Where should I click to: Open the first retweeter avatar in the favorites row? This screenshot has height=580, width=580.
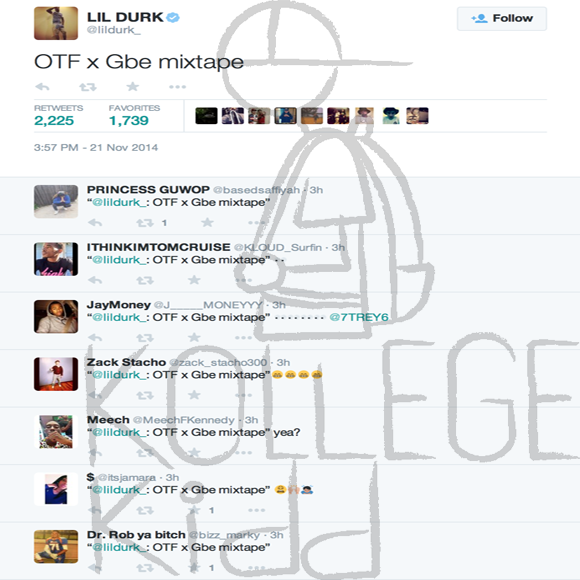point(206,116)
